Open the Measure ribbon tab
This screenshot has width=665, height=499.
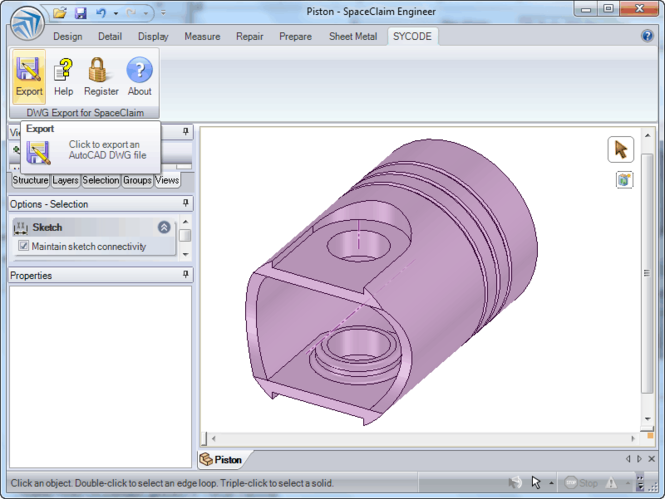(x=202, y=36)
